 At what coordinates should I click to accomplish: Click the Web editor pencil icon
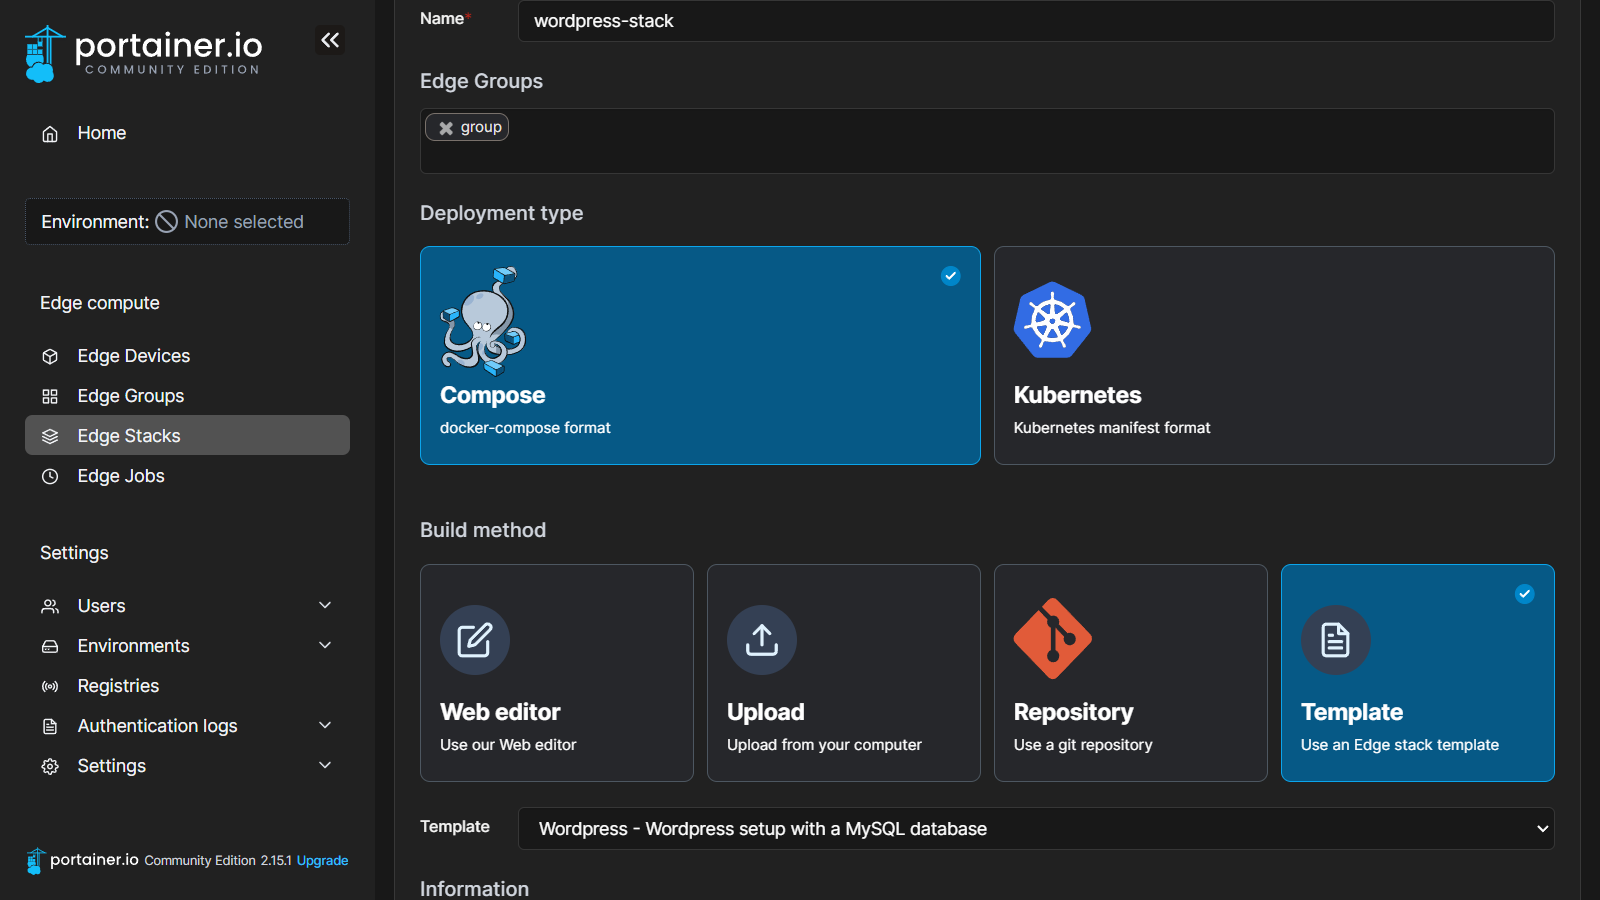[x=475, y=640]
